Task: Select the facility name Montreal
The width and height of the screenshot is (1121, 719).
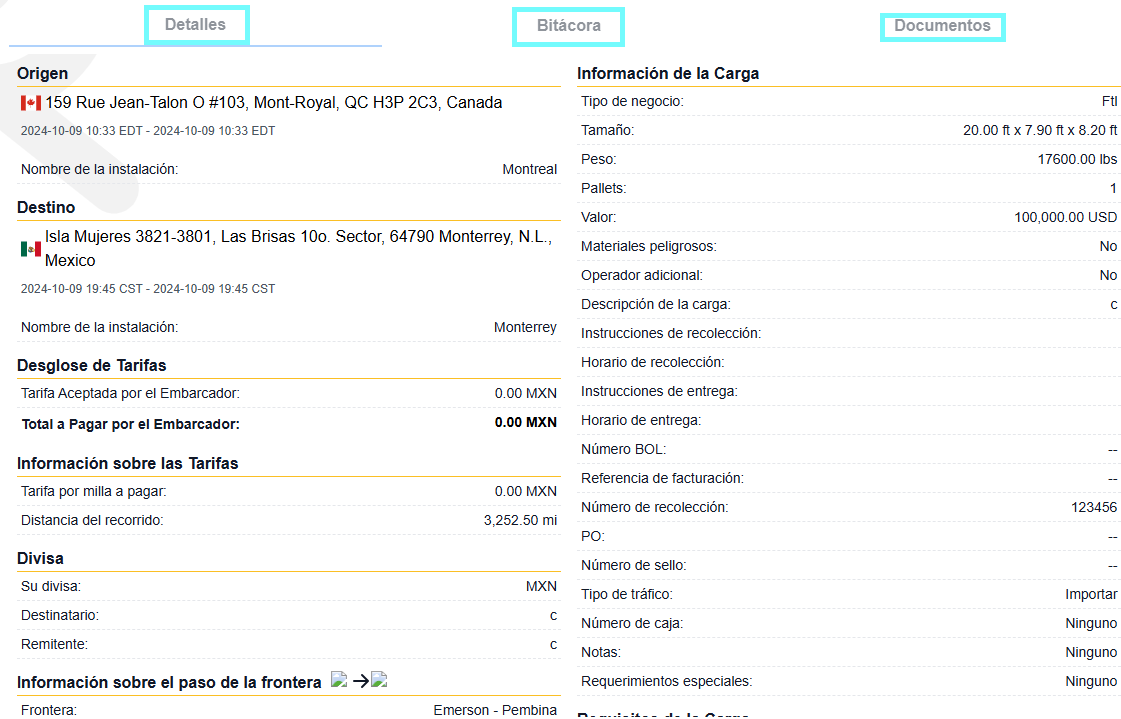Action: 529,169
